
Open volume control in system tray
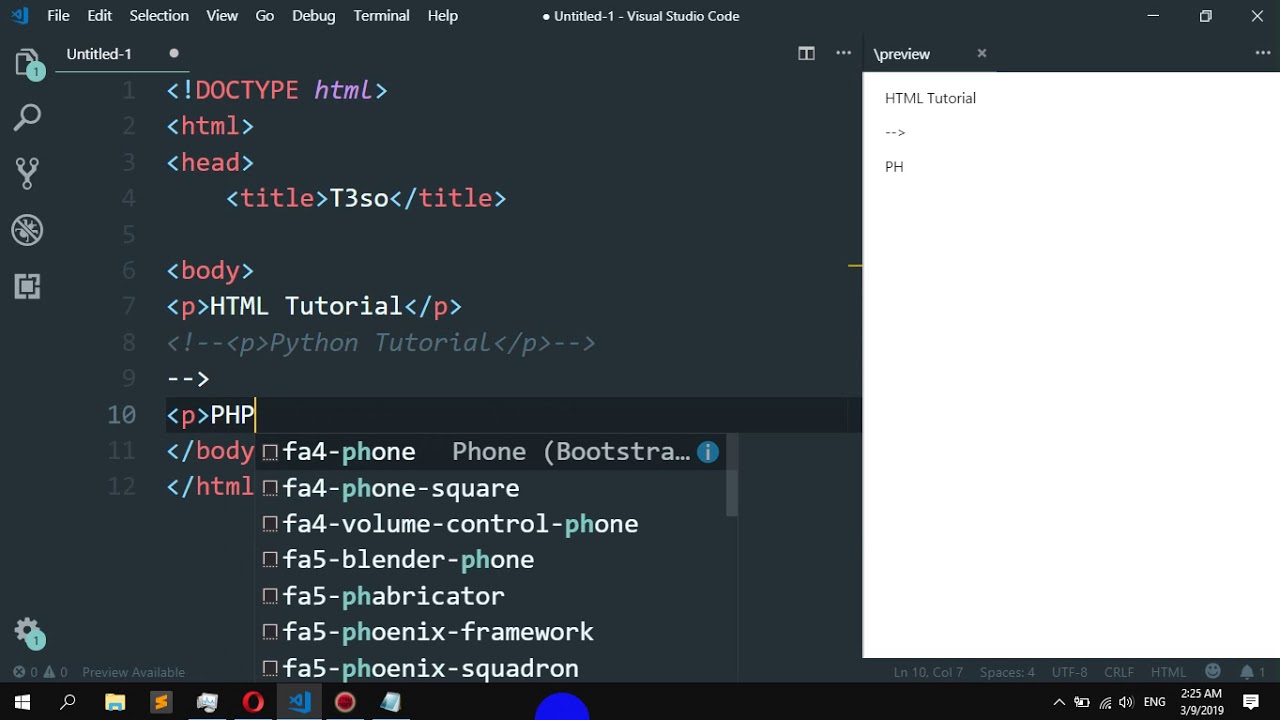1127,702
